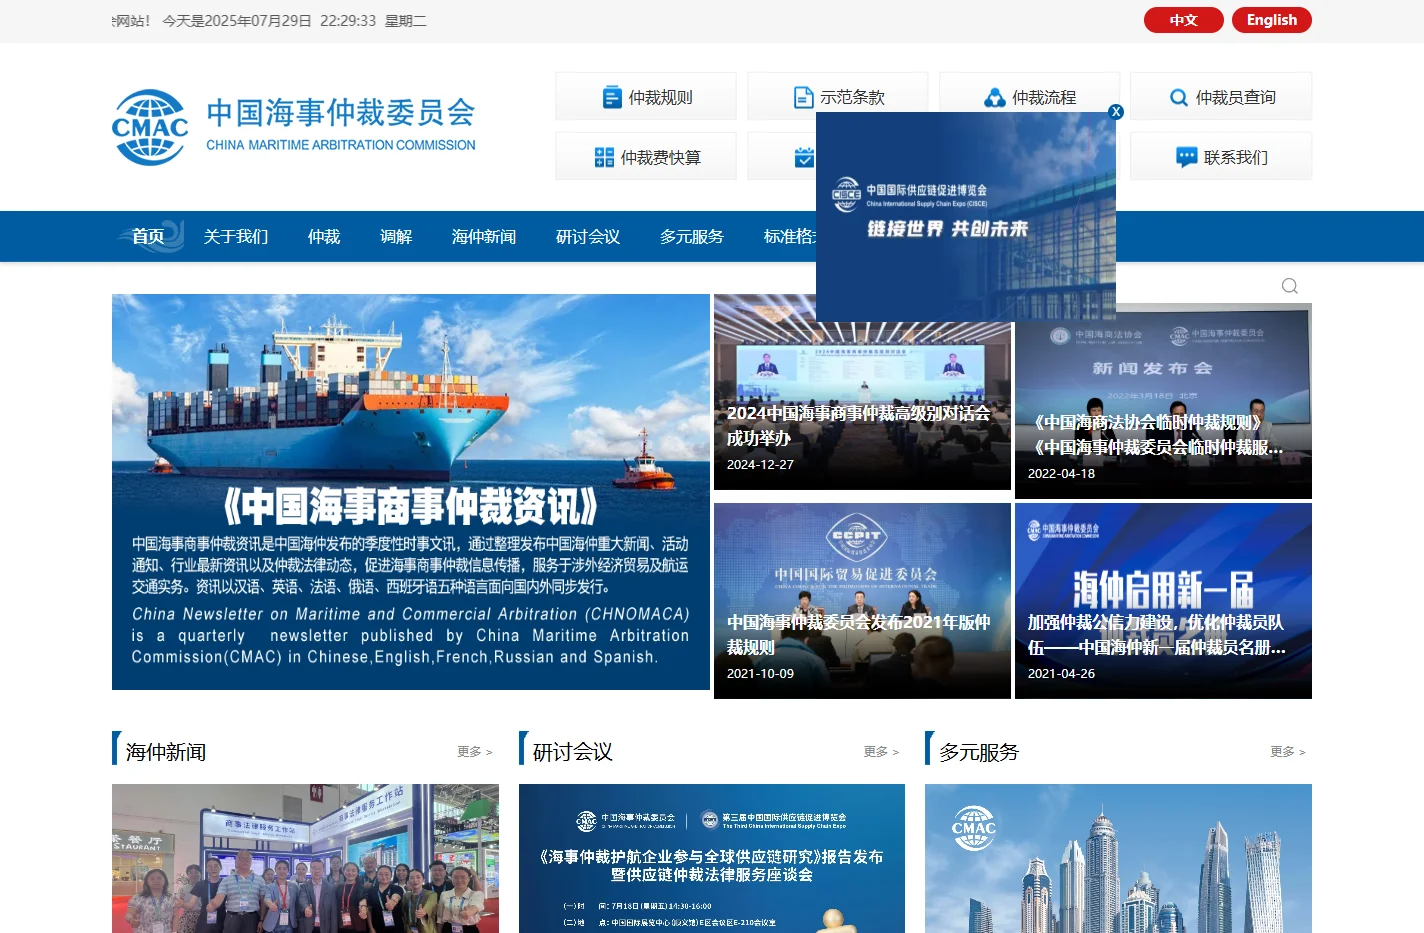The height and width of the screenshot is (933, 1424).
Task: Go to 首页 in navigation bar
Action: [x=148, y=236]
